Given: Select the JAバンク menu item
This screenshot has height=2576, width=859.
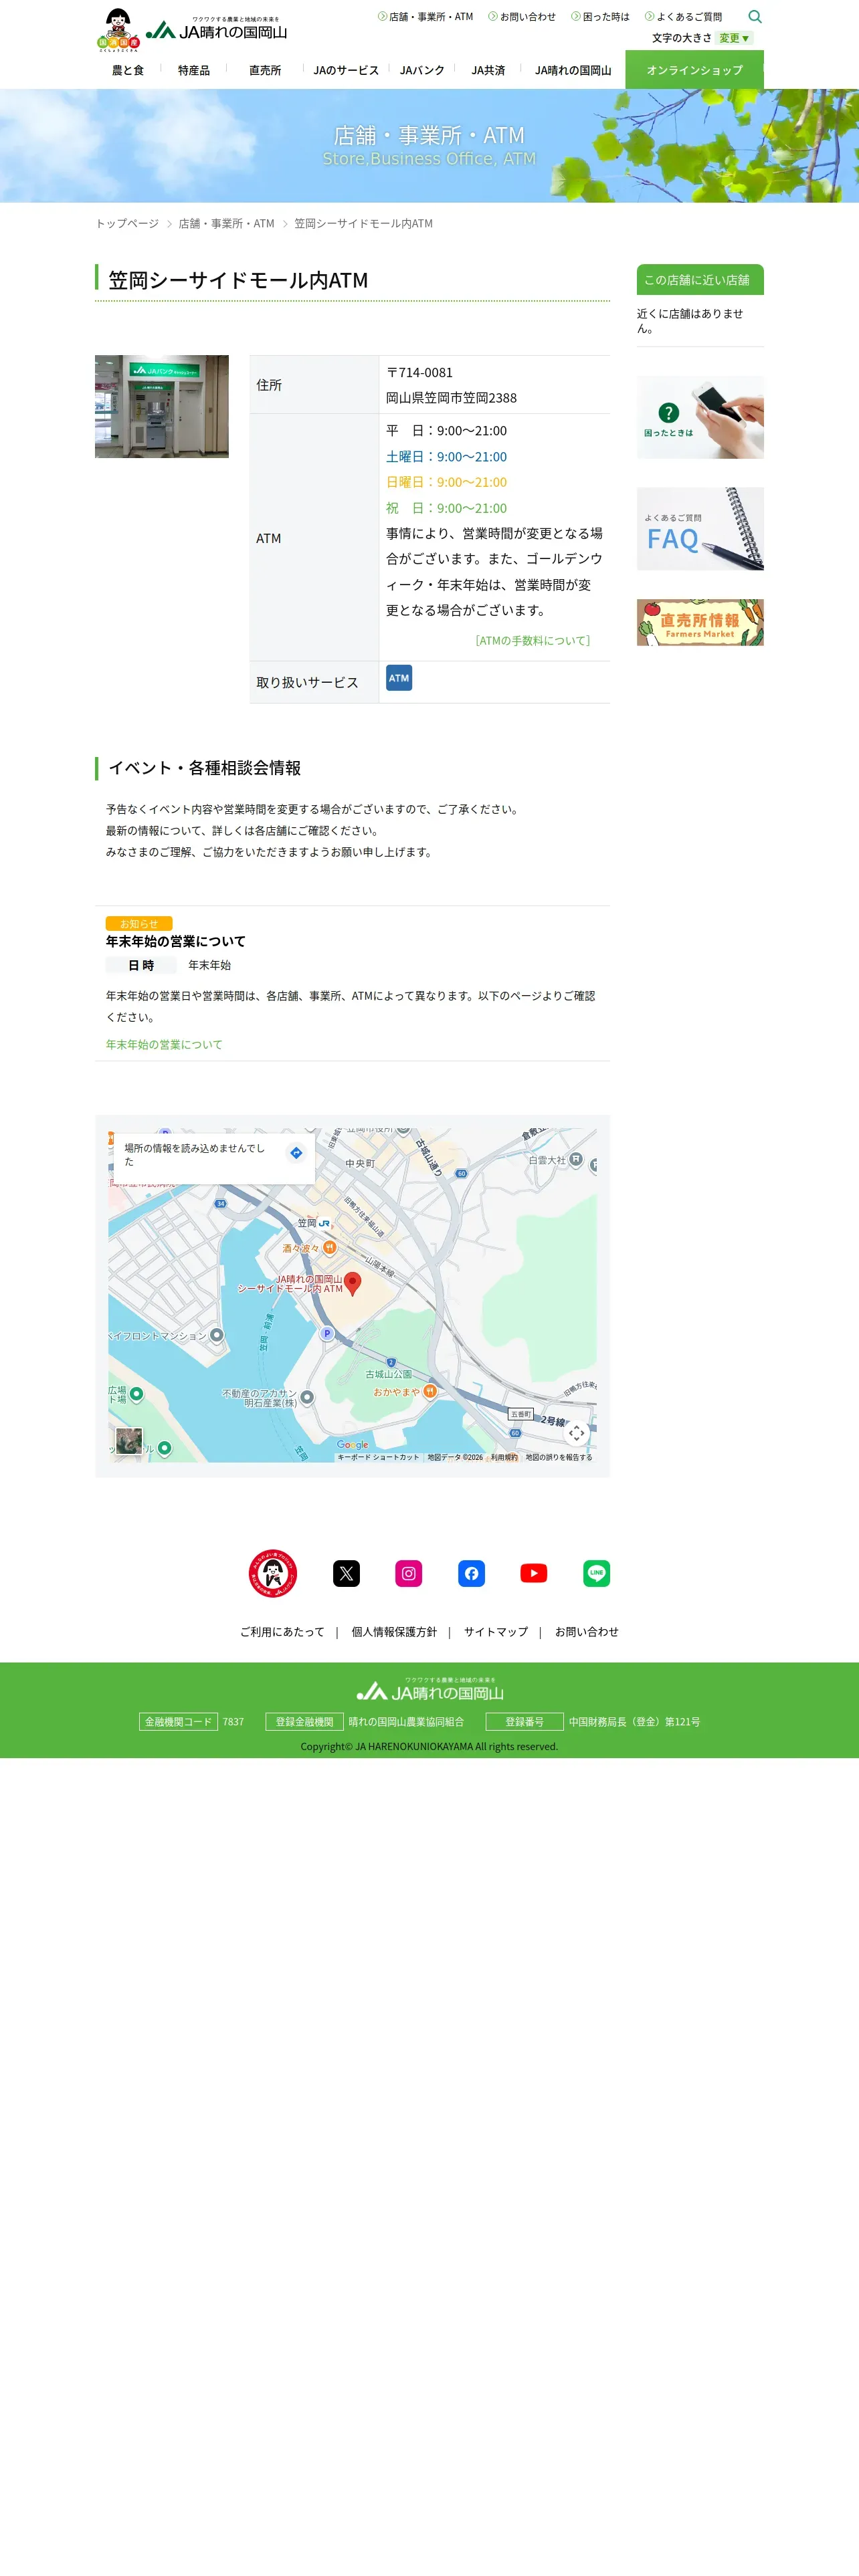Looking at the screenshot, I should [x=422, y=70].
